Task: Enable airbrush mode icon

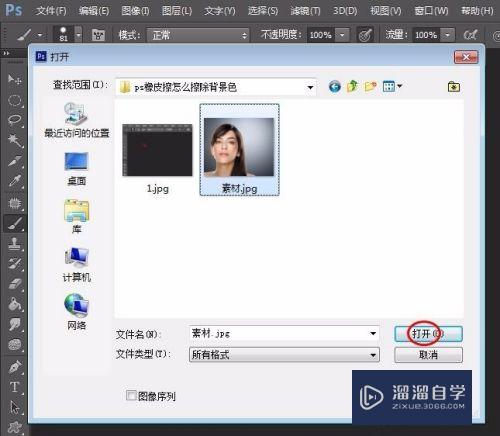Action: 470,34
